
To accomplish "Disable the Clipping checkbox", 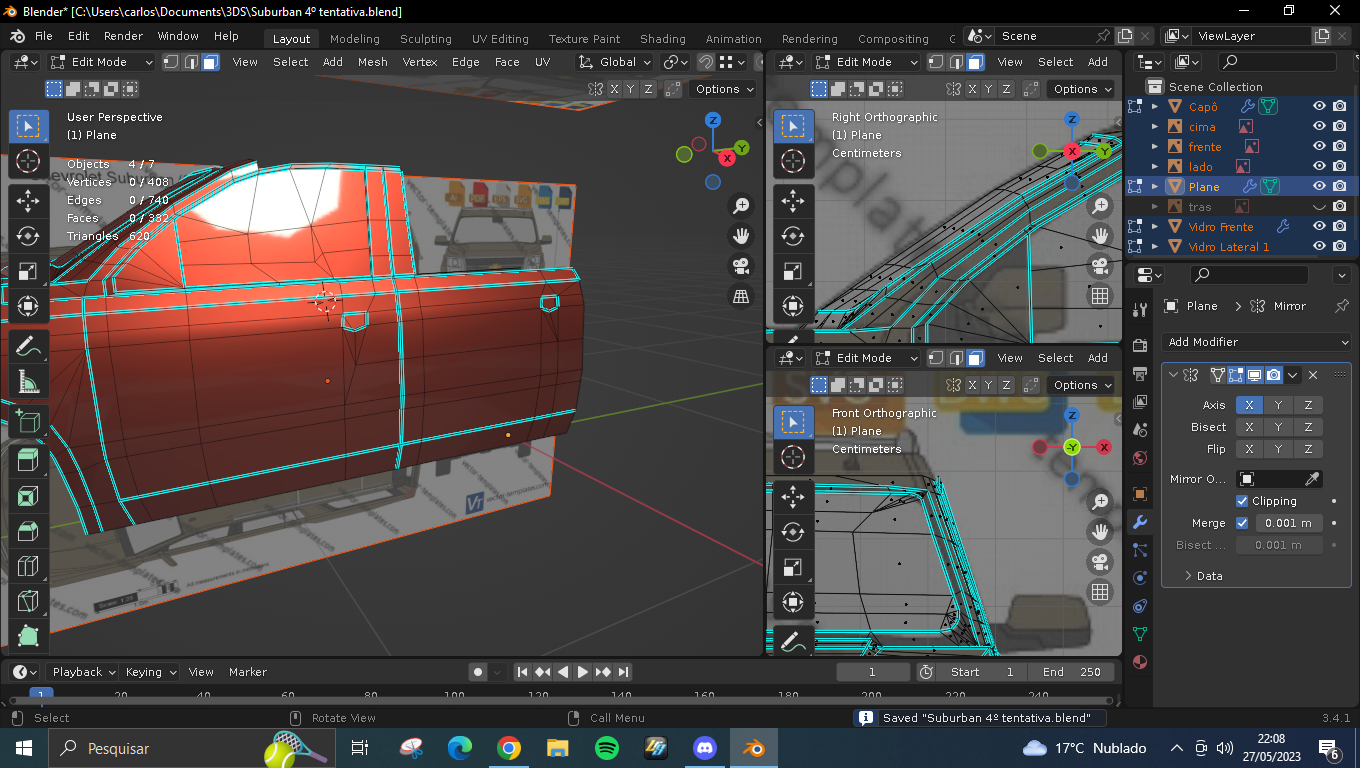I will coord(1242,501).
